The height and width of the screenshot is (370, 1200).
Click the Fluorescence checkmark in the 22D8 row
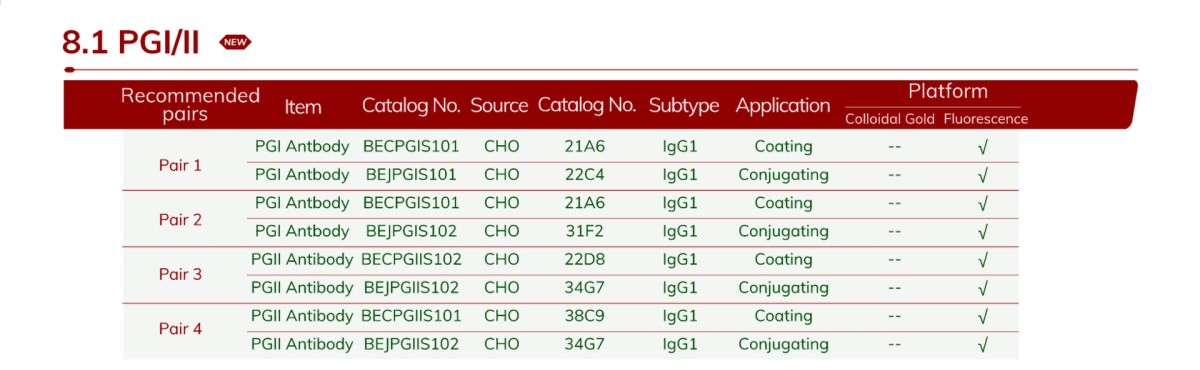[x=983, y=260]
